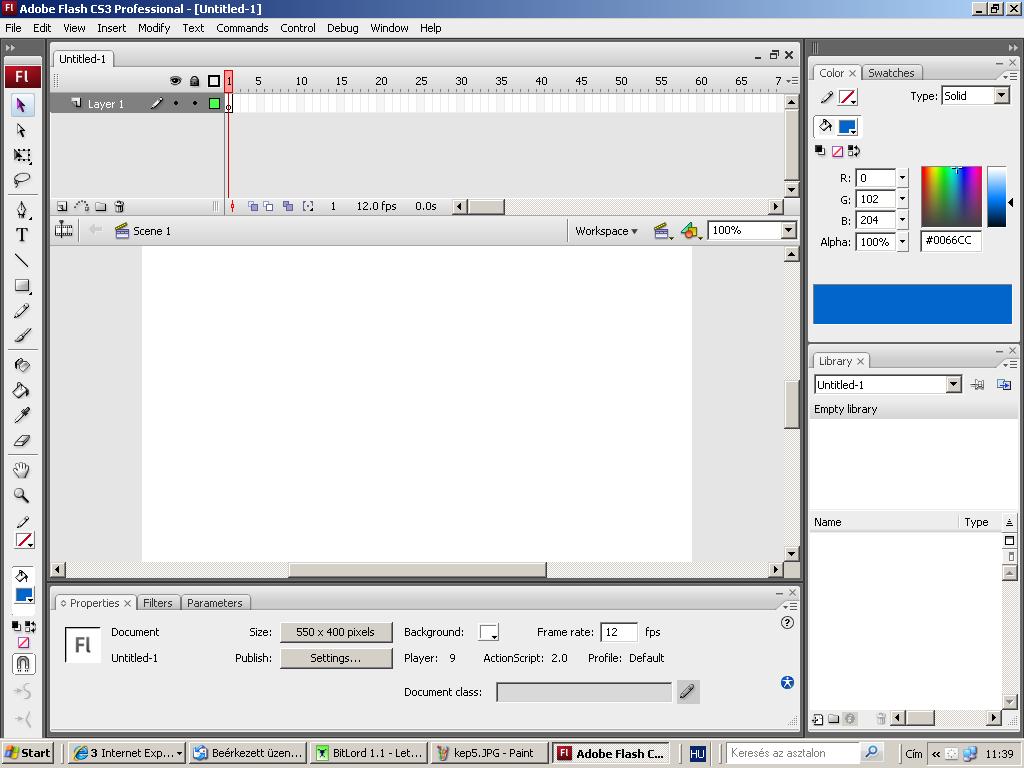This screenshot has width=1024, height=768.
Task: Select the Zoom magnifier tool
Action: 22,496
